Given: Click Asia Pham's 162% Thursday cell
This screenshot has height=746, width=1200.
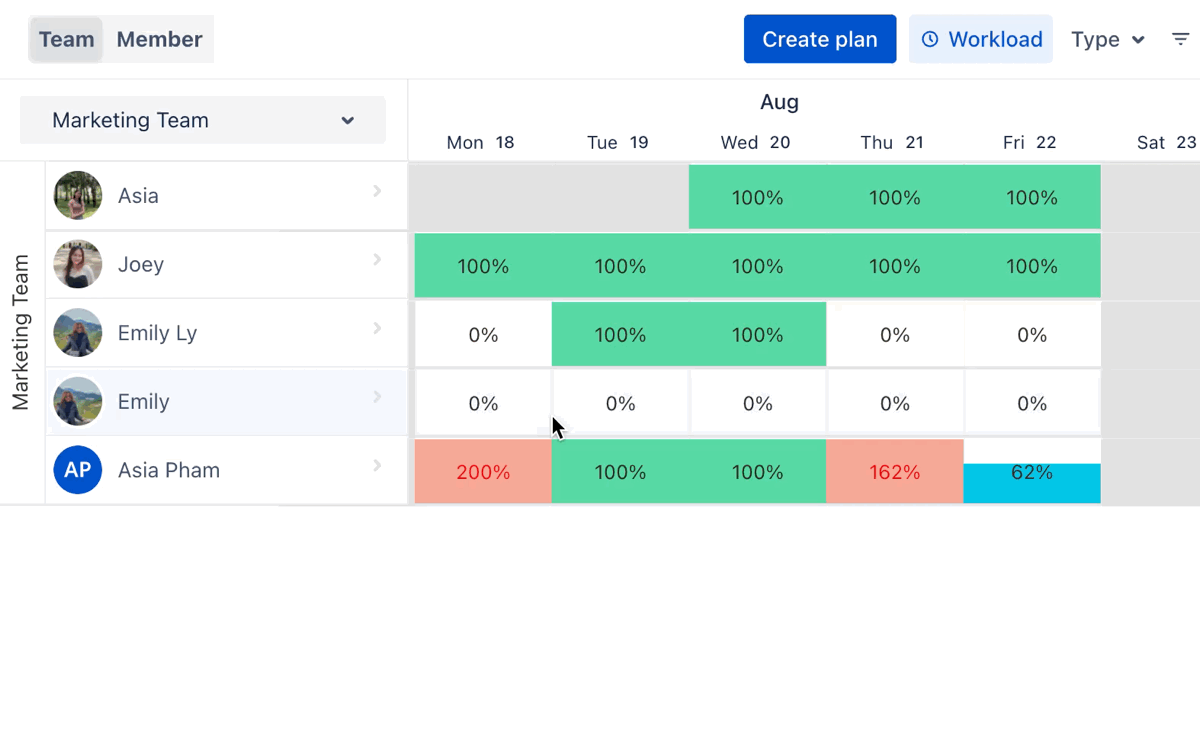Looking at the screenshot, I should coord(895,472).
